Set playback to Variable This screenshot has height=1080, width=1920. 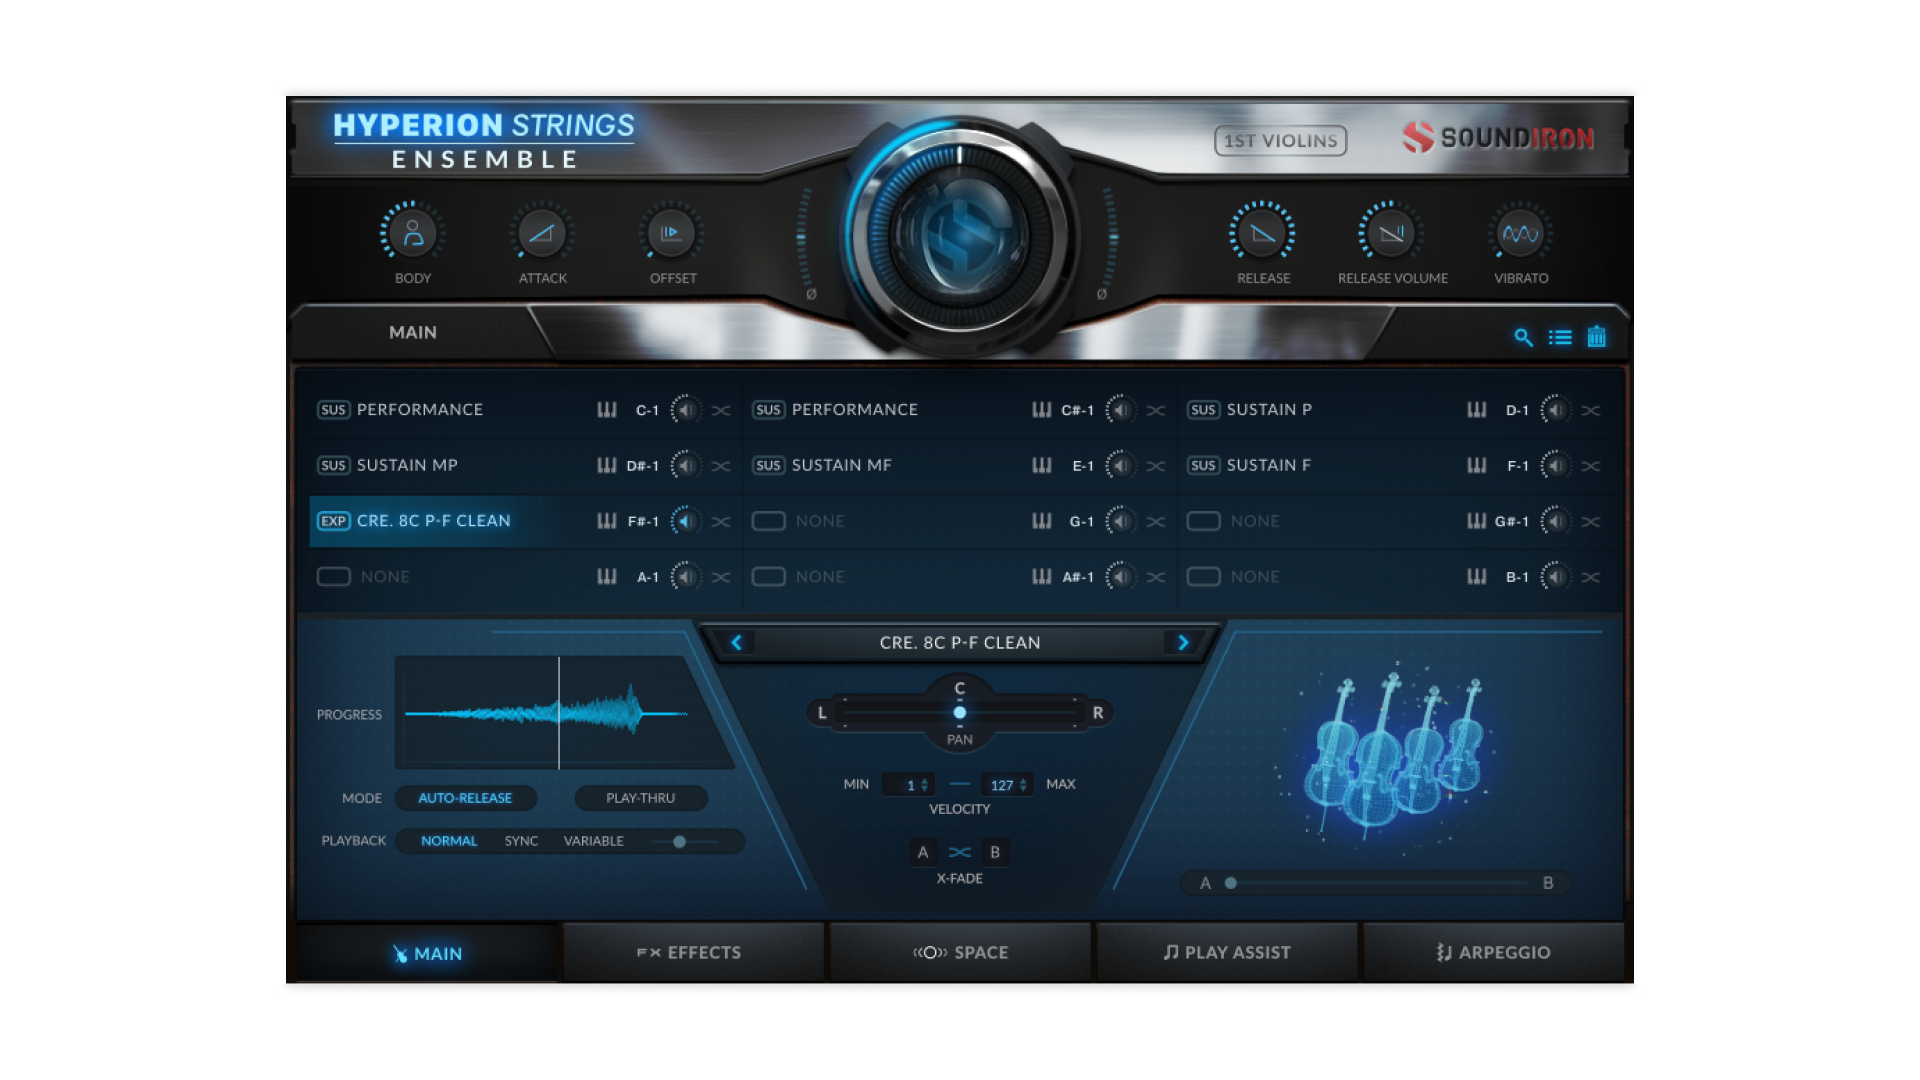594,841
